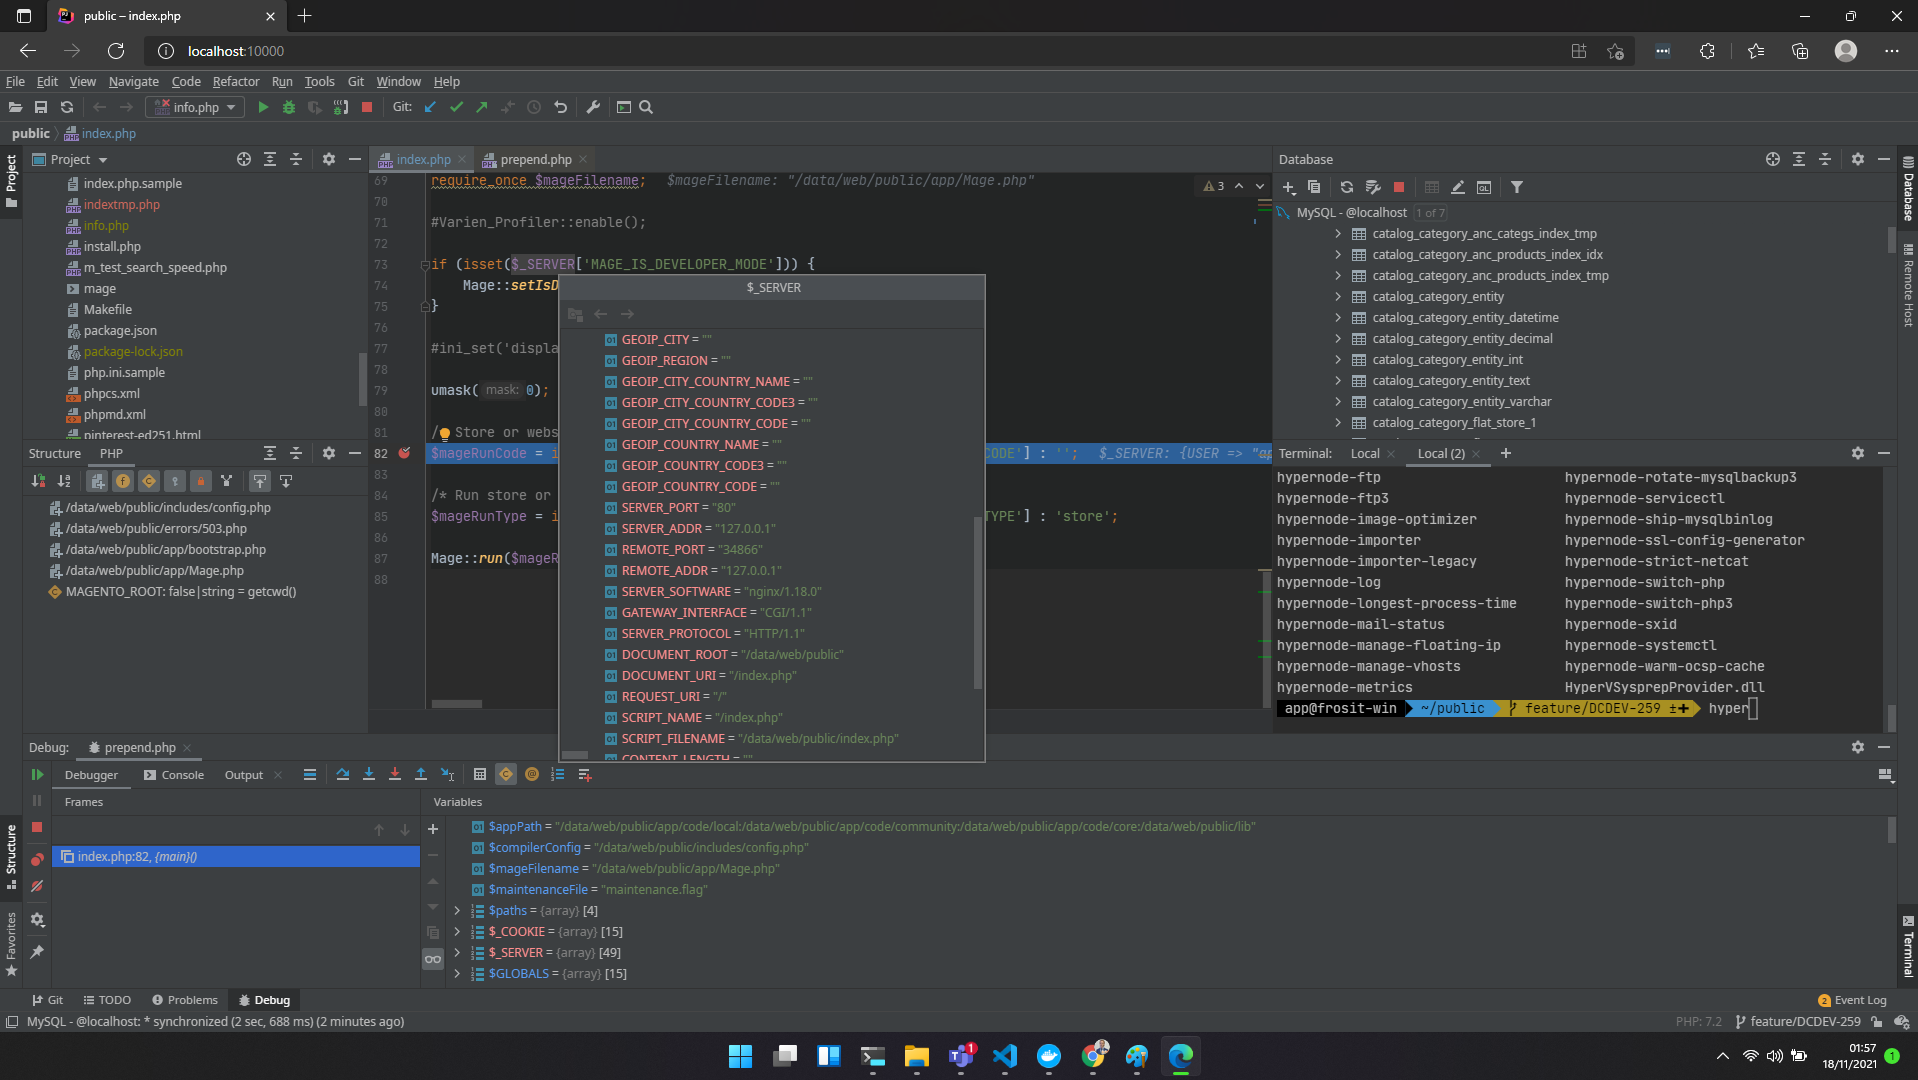This screenshot has width=1918, height=1080.
Task: Expand the $paths array variable
Action: pos(457,910)
